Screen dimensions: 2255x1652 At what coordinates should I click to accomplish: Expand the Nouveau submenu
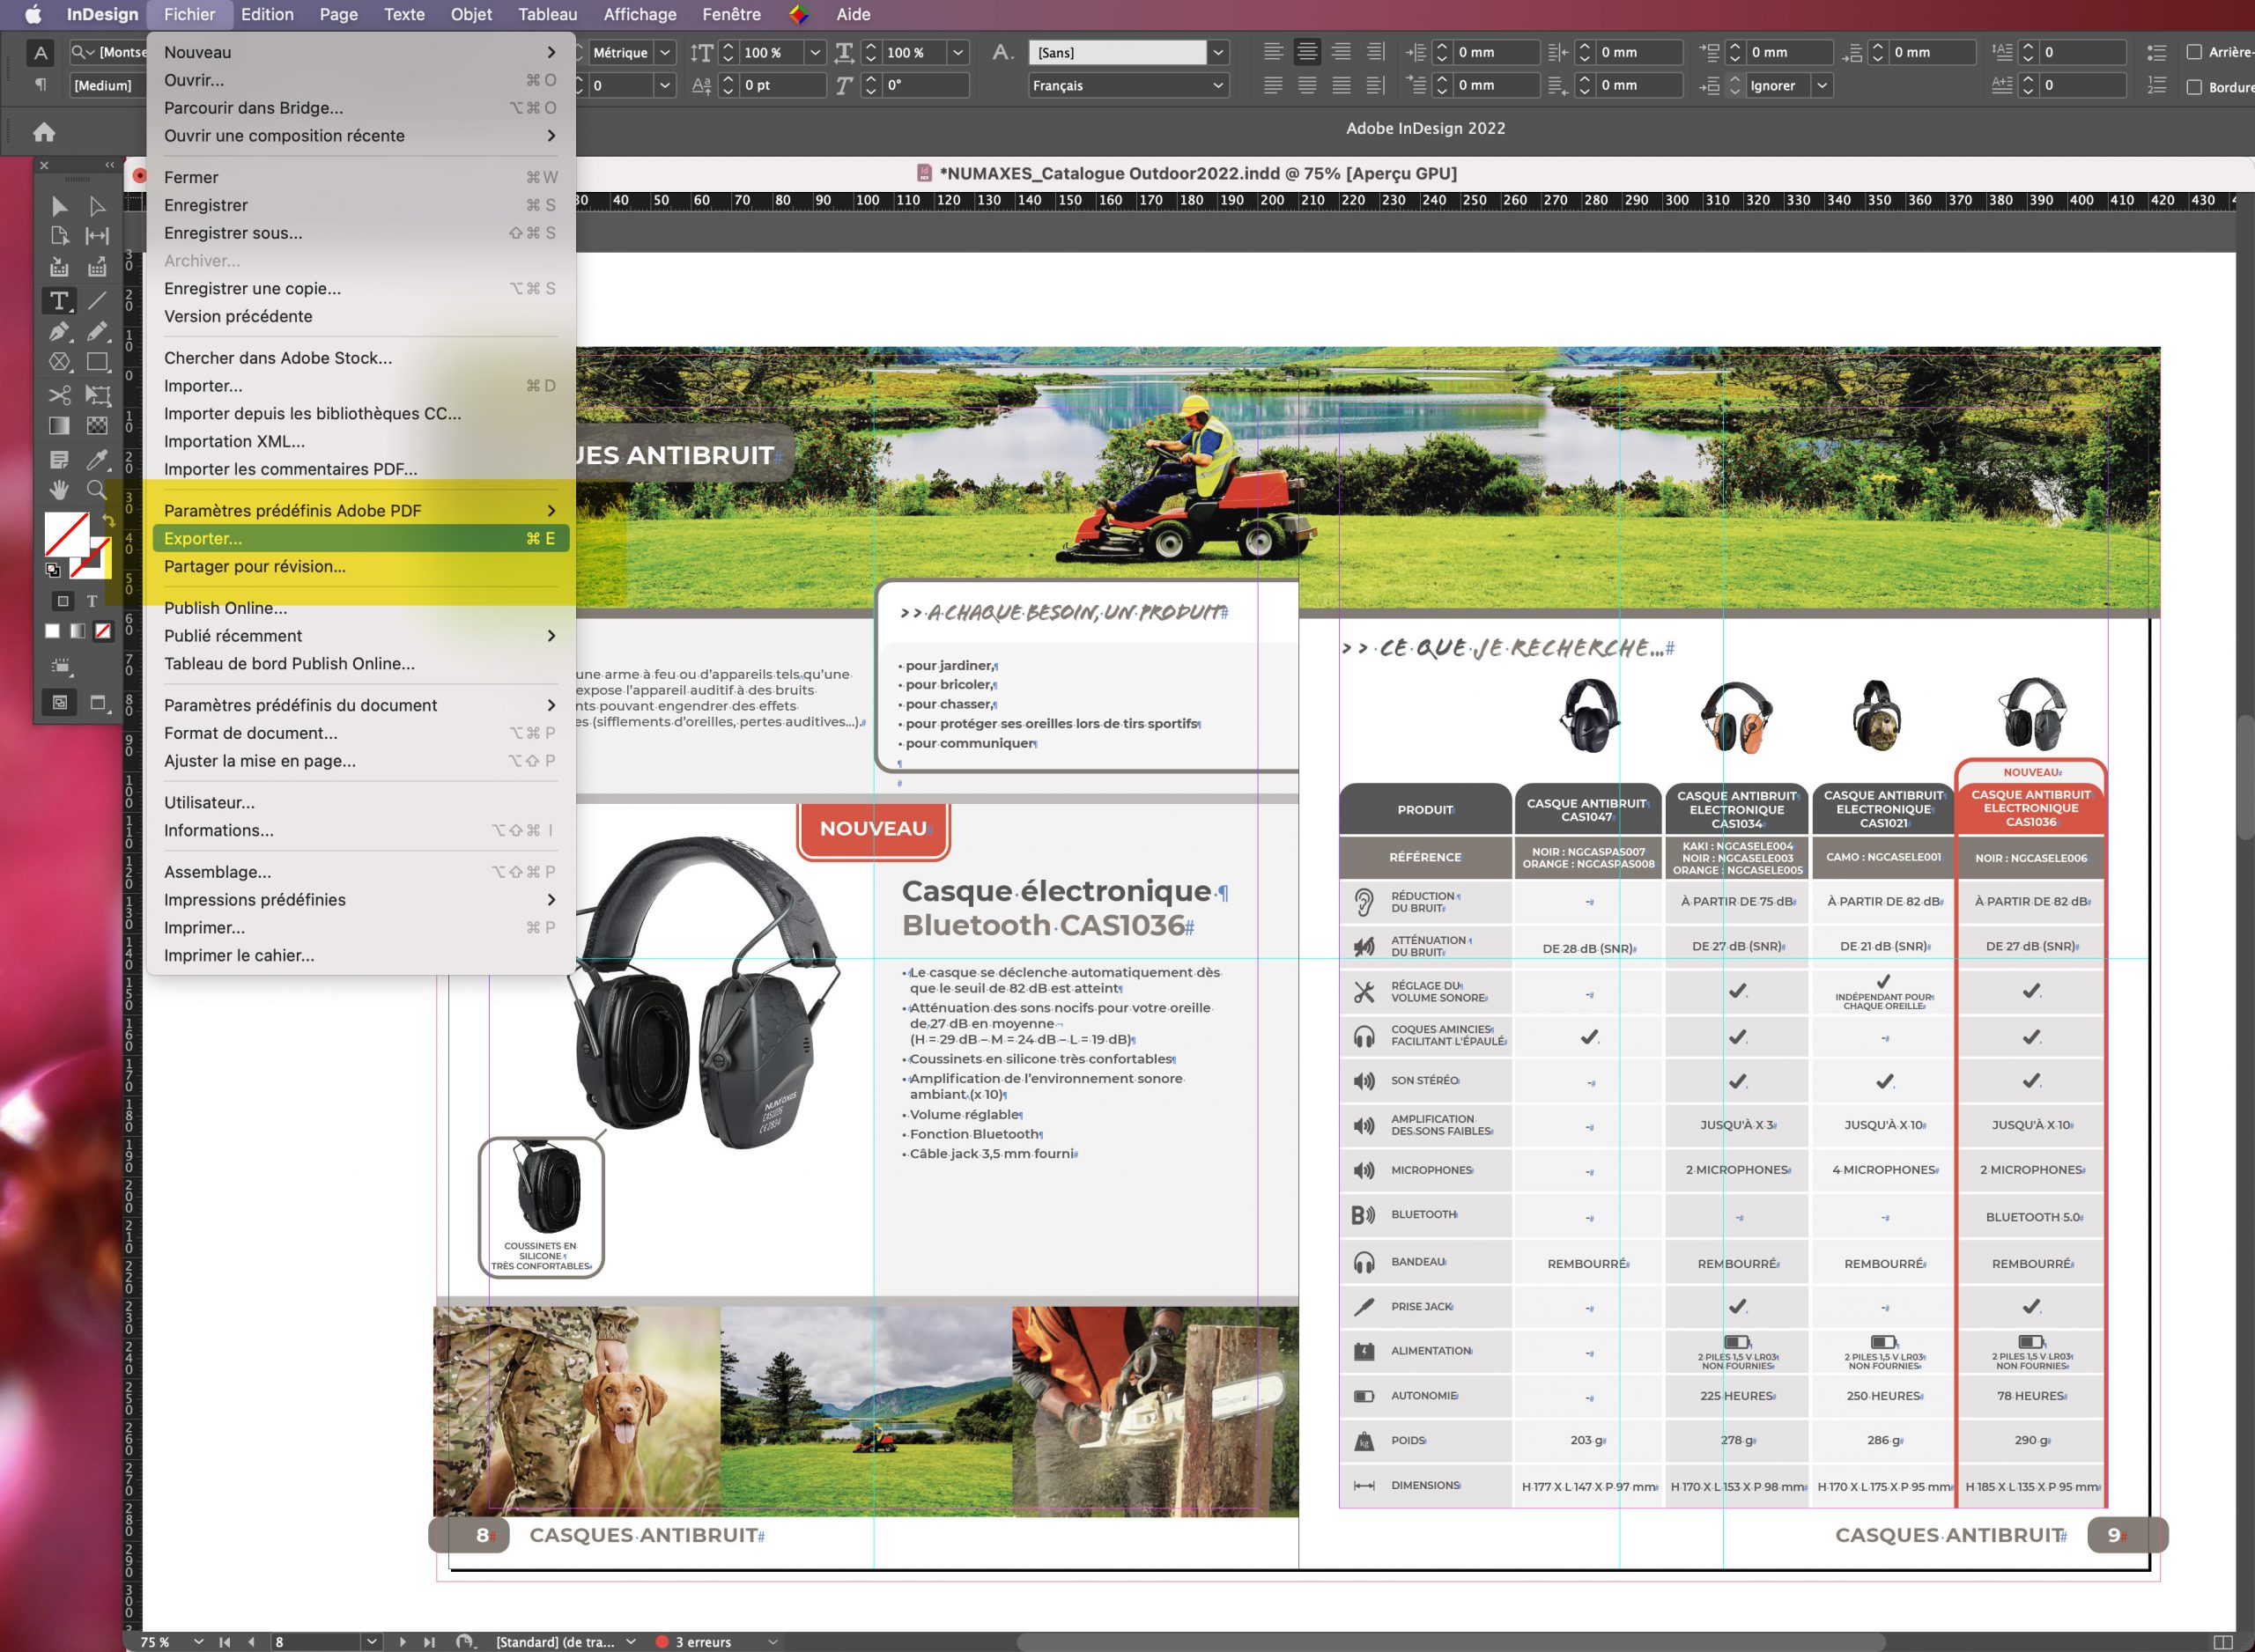(360, 52)
